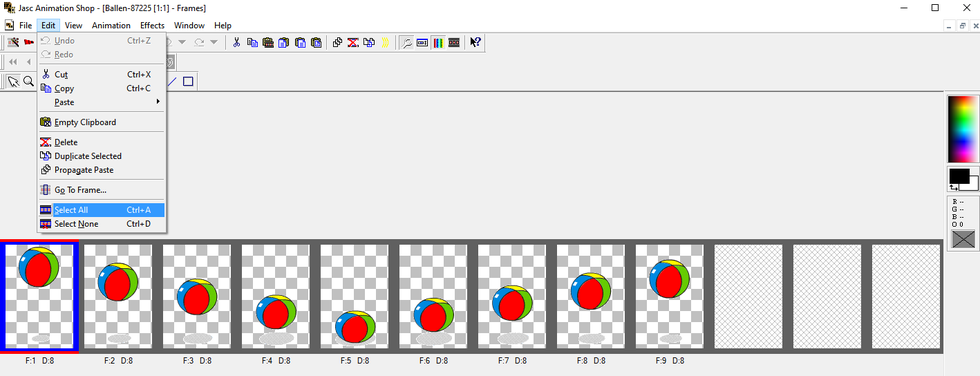
Task: Toggle the View Animation filmstrip button
Action: [x=454, y=42]
